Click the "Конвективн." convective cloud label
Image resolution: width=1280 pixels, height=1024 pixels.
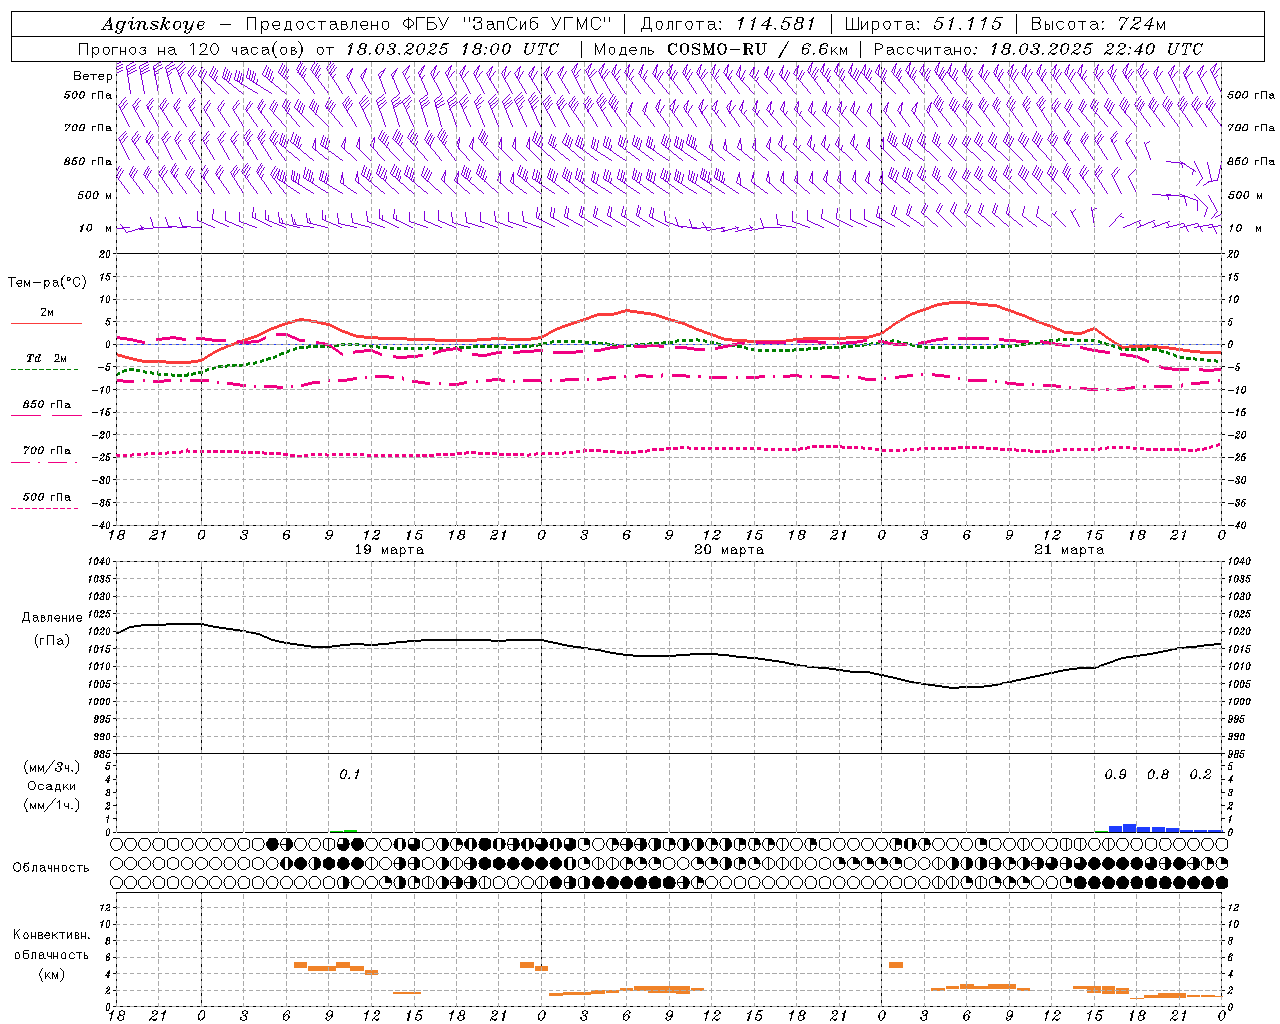(x=51, y=935)
